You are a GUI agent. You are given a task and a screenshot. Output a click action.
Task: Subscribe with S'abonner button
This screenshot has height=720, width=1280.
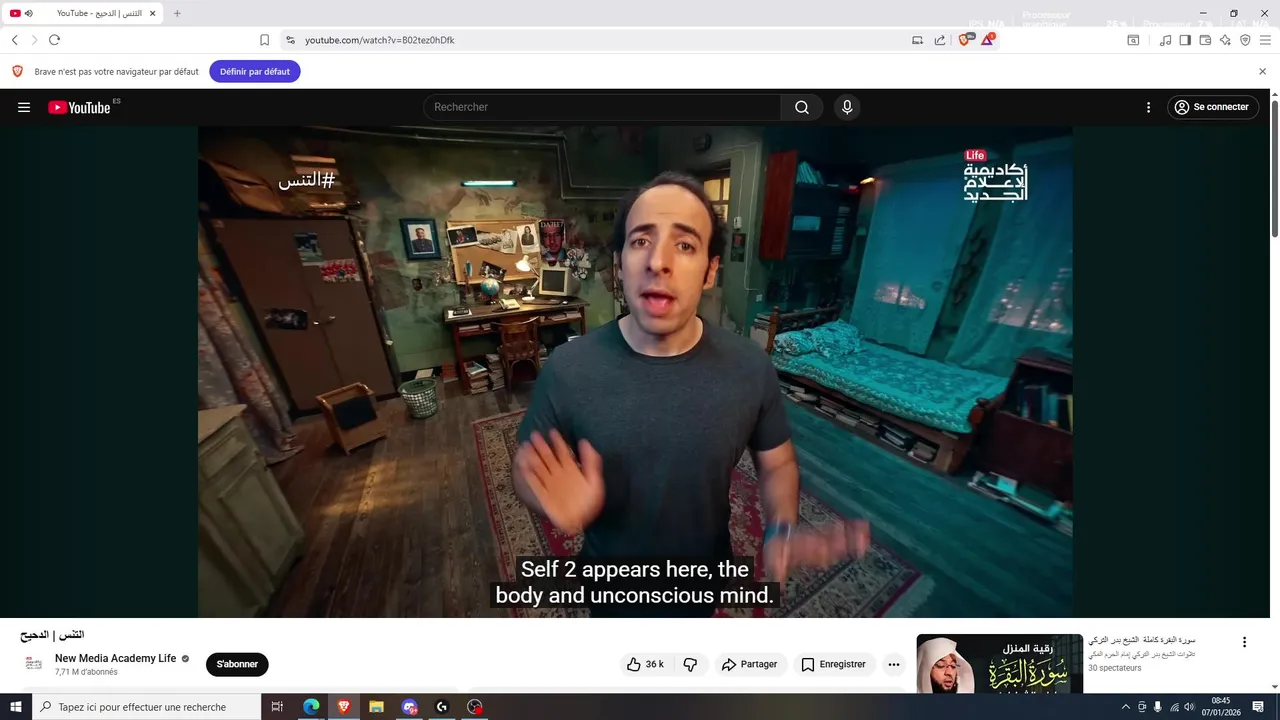tap(237, 664)
